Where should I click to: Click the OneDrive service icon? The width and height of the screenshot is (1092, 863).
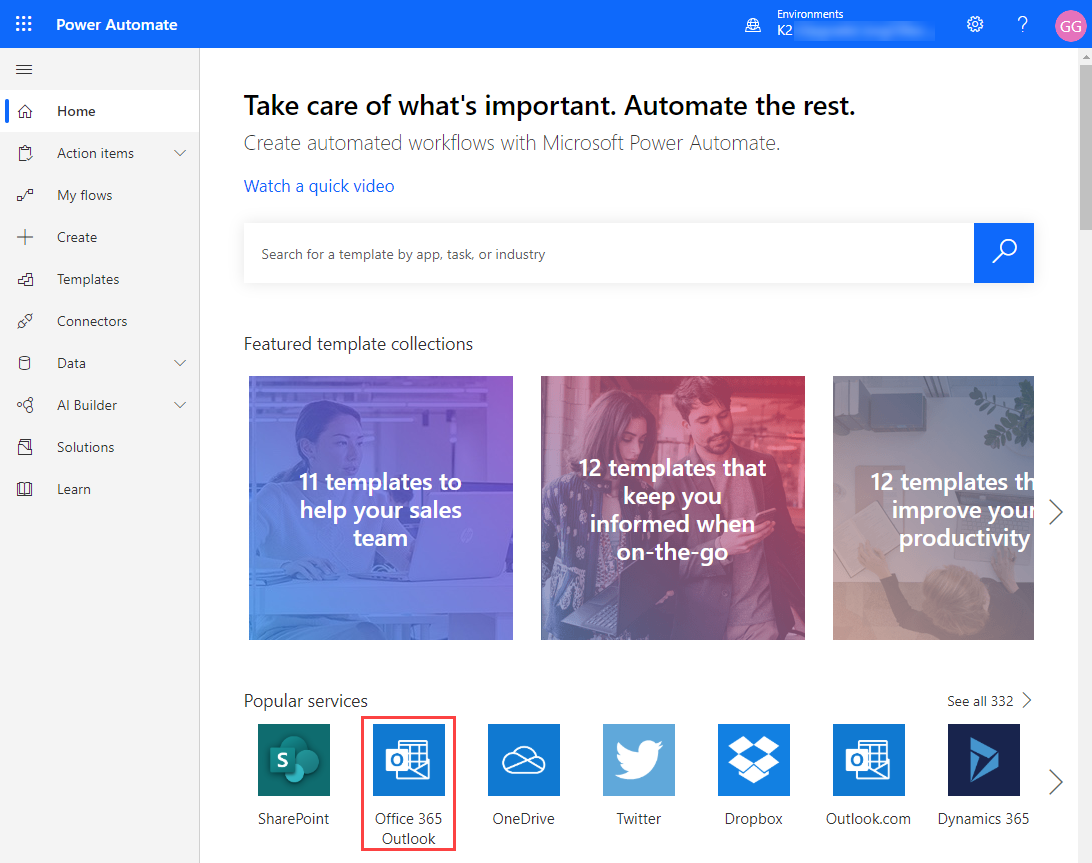point(523,760)
